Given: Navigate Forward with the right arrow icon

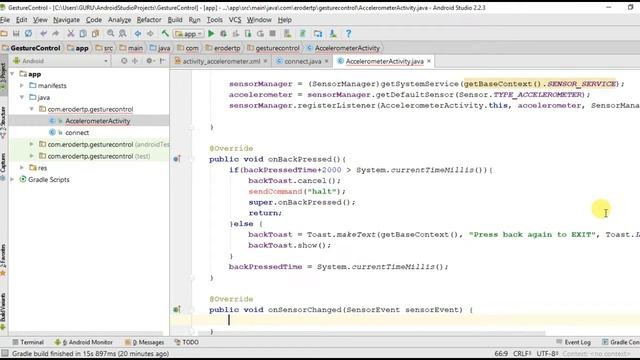Looking at the screenshot, I should [150, 33].
